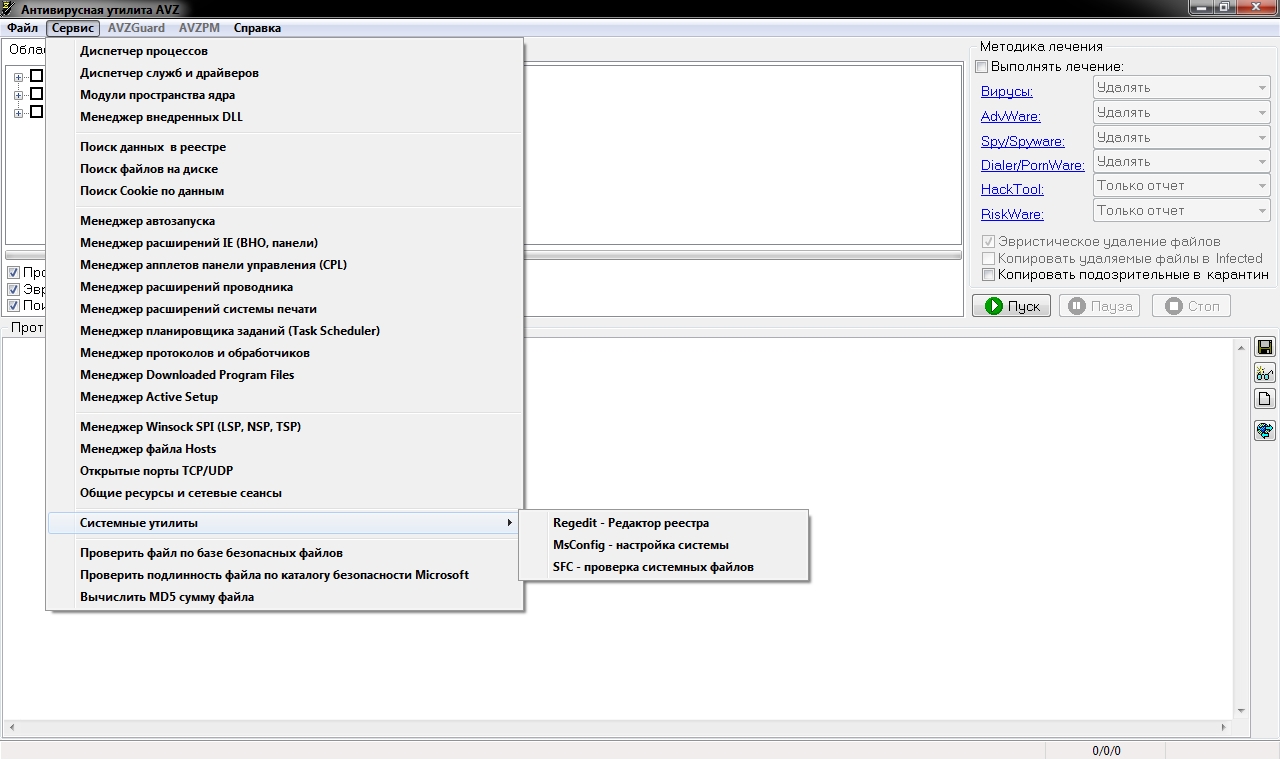1280x760 pixels.
Task: Choose "Поиск данных в реестре"
Action: [x=285, y=147]
